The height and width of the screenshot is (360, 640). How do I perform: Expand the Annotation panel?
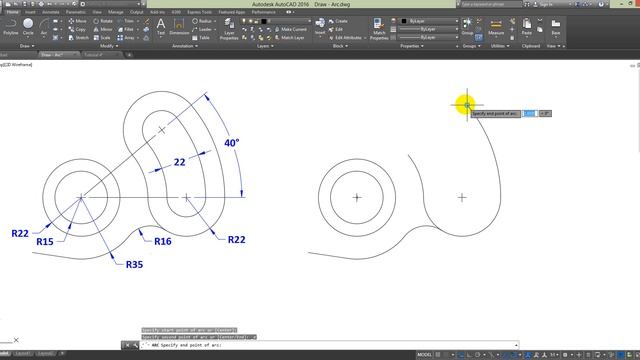click(x=185, y=46)
